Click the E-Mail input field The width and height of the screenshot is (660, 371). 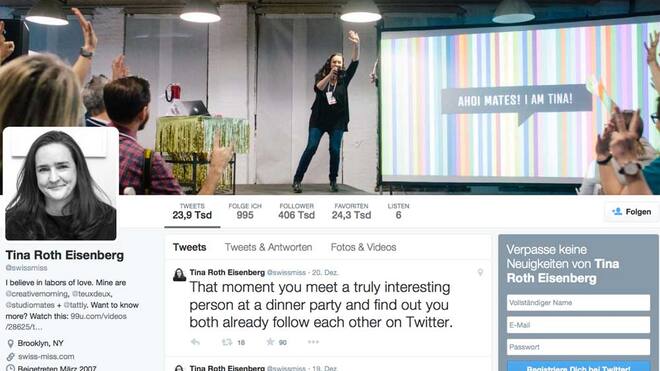point(578,325)
